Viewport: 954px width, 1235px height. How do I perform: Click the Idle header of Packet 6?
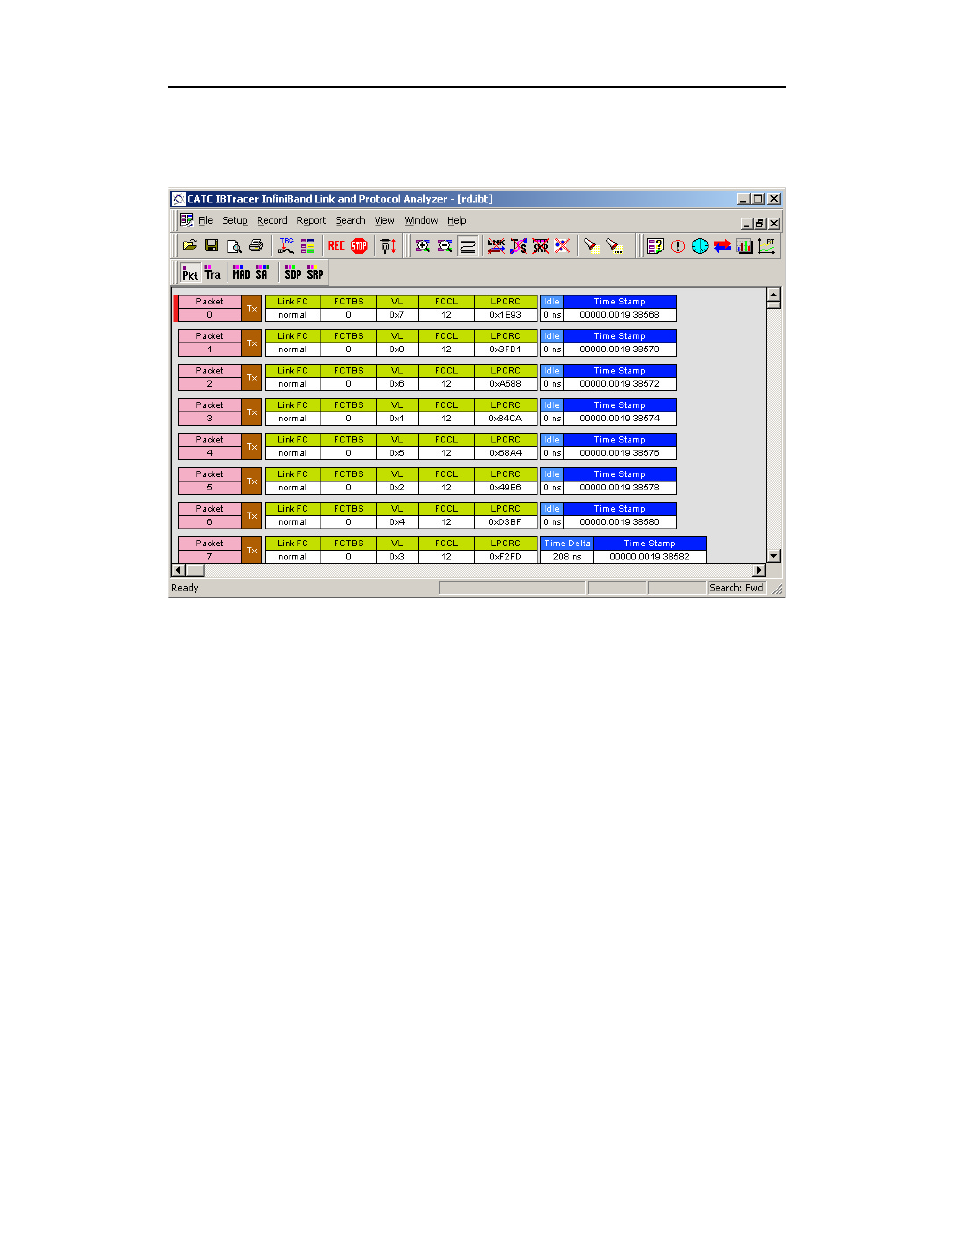pos(552,509)
